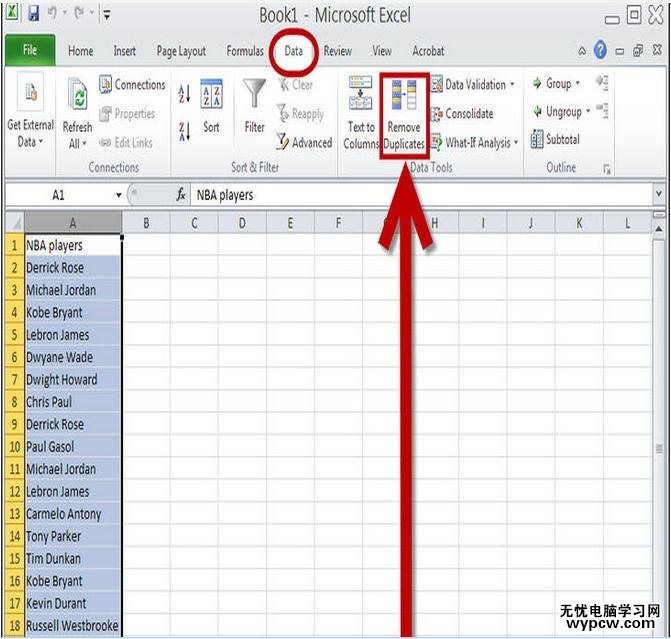The image size is (671, 639).
Task: Select row 5 header
Action: pos(15,335)
